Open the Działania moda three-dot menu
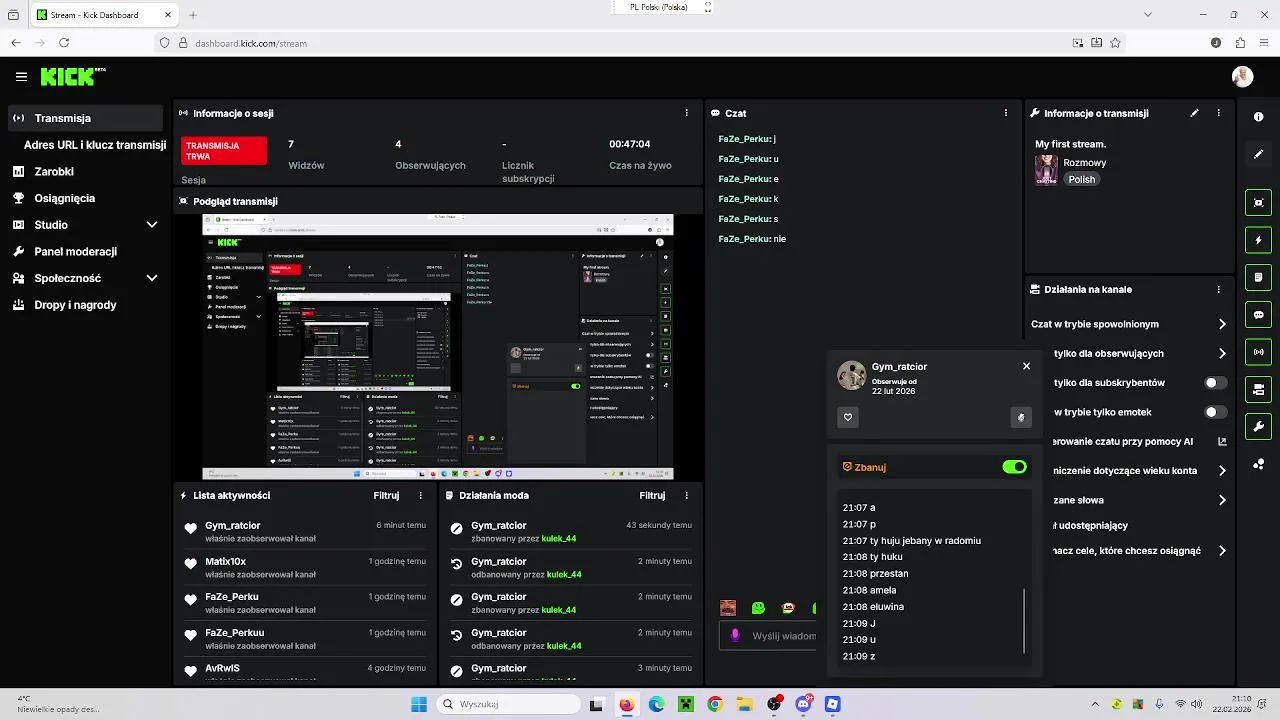 tap(686, 495)
